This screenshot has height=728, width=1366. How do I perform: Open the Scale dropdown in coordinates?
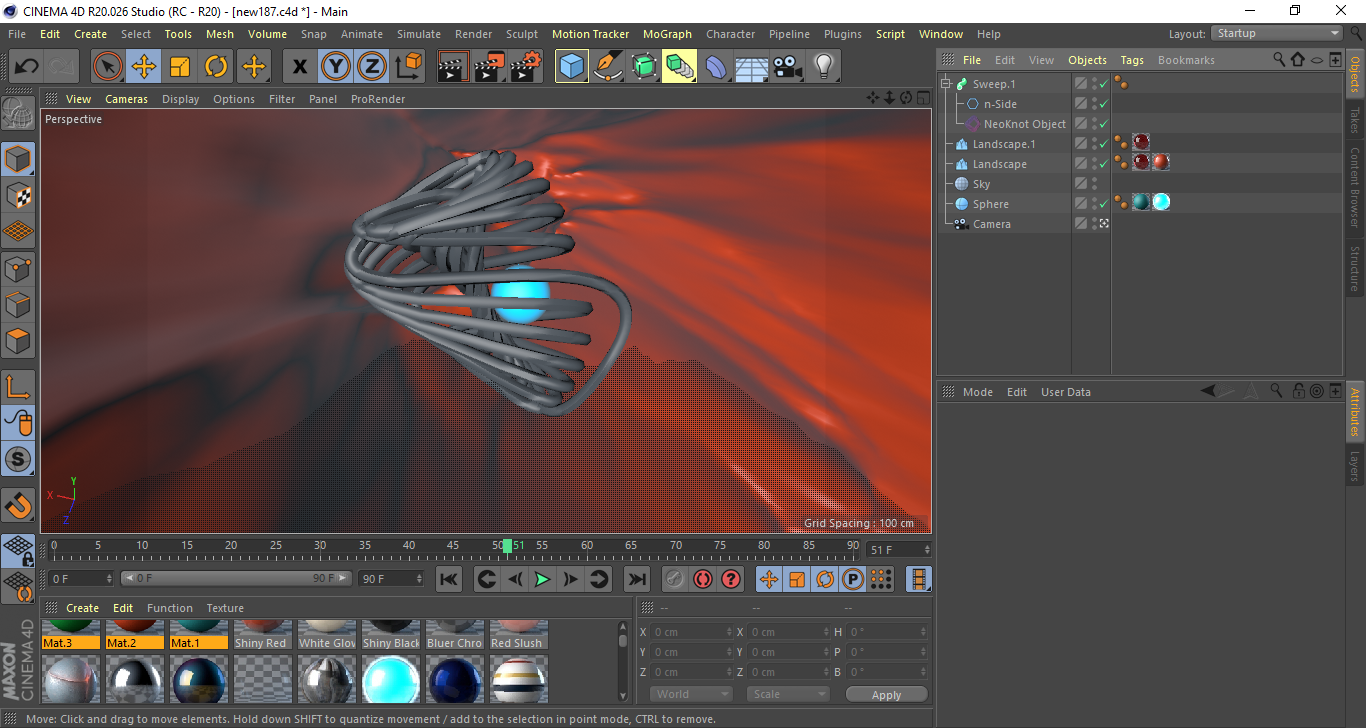pyautogui.click(x=788, y=694)
